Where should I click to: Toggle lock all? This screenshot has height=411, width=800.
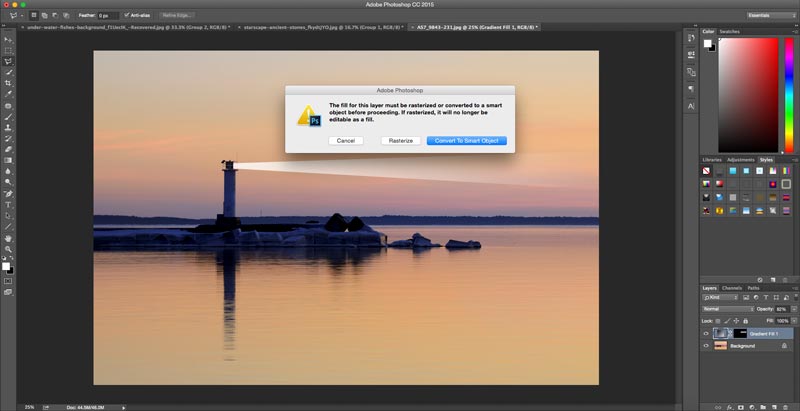point(745,321)
